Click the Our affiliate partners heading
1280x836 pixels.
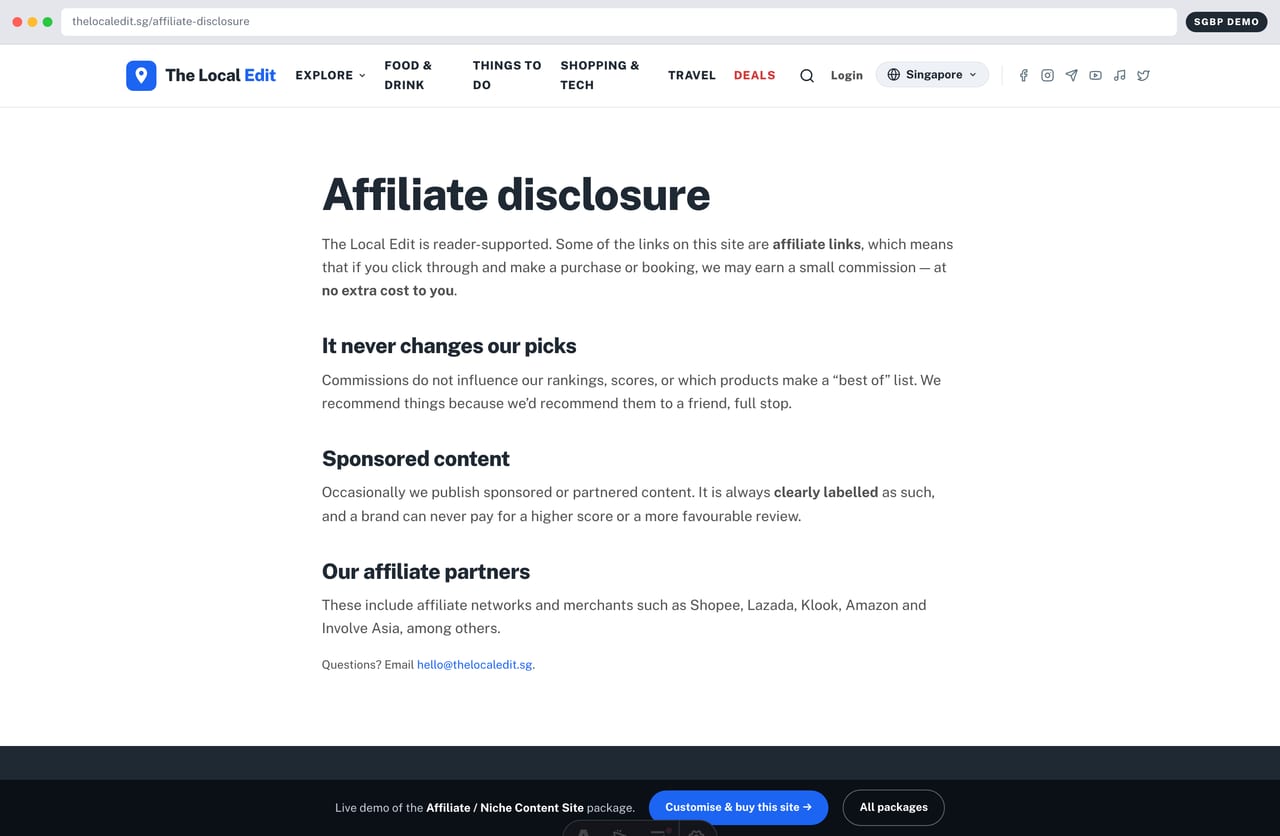426,572
